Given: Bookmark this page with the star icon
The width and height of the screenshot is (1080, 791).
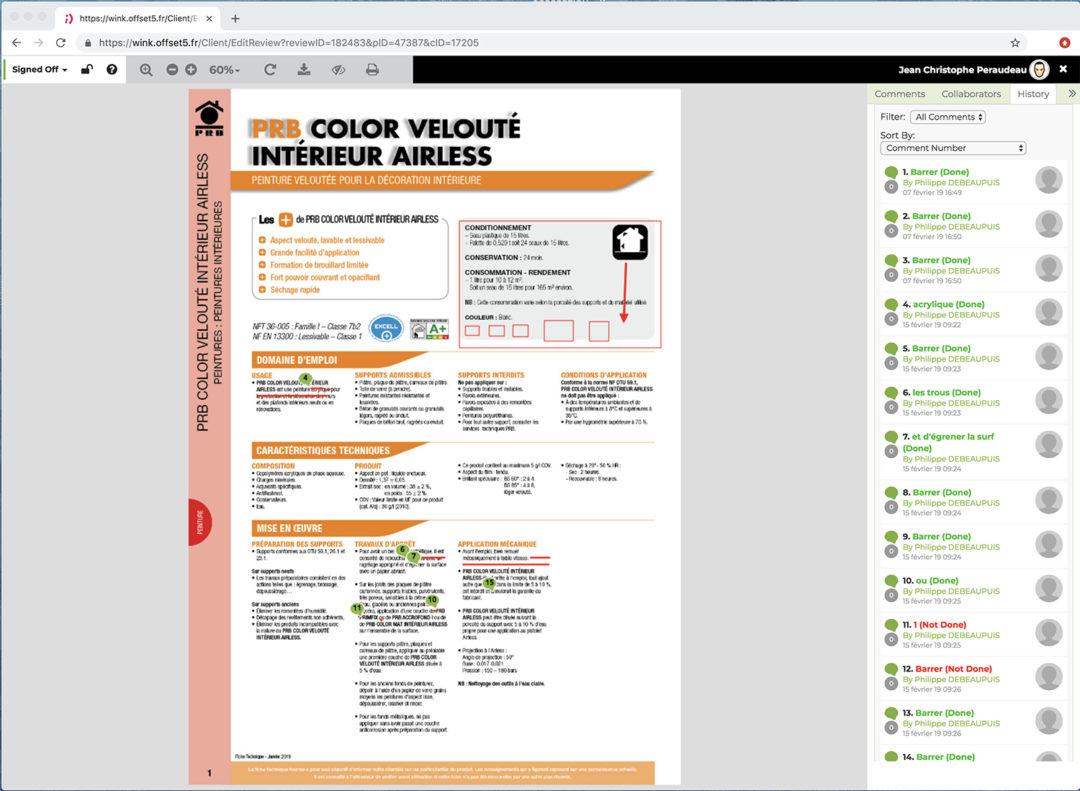Looking at the screenshot, I should (x=1015, y=43).
